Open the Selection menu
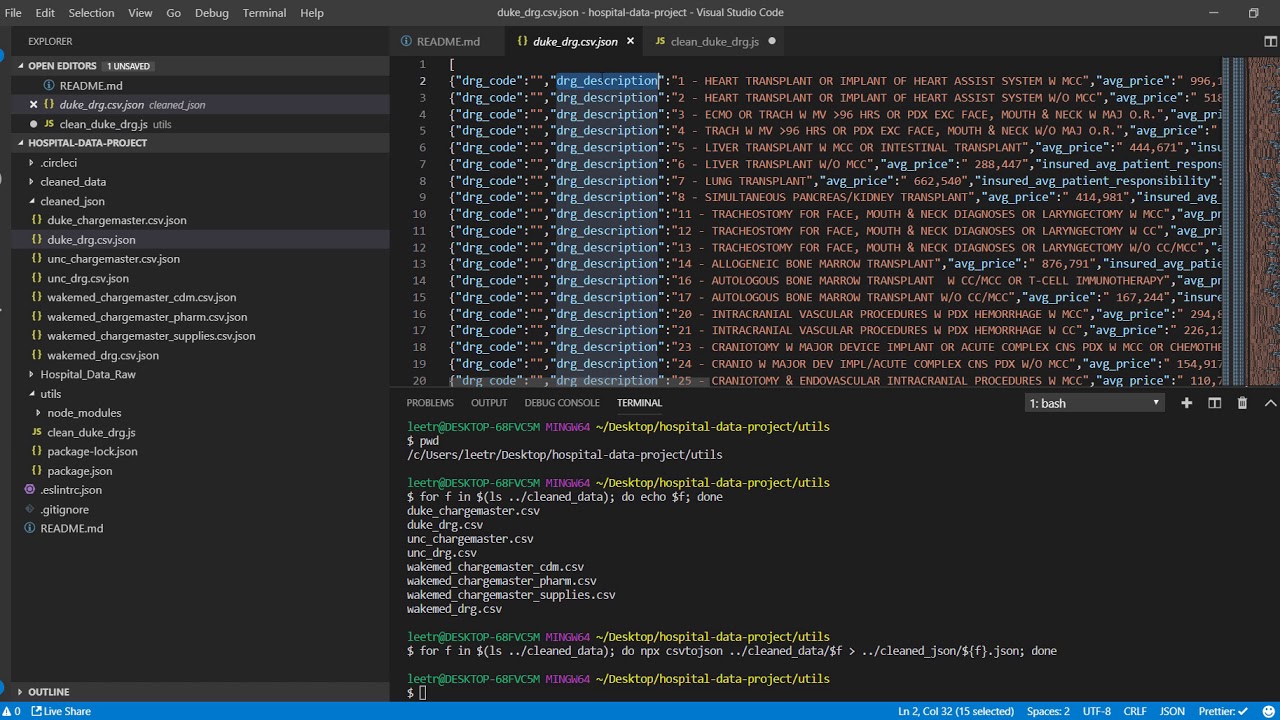This screenshot has height=720, width=1280. (x=91, y=13)
